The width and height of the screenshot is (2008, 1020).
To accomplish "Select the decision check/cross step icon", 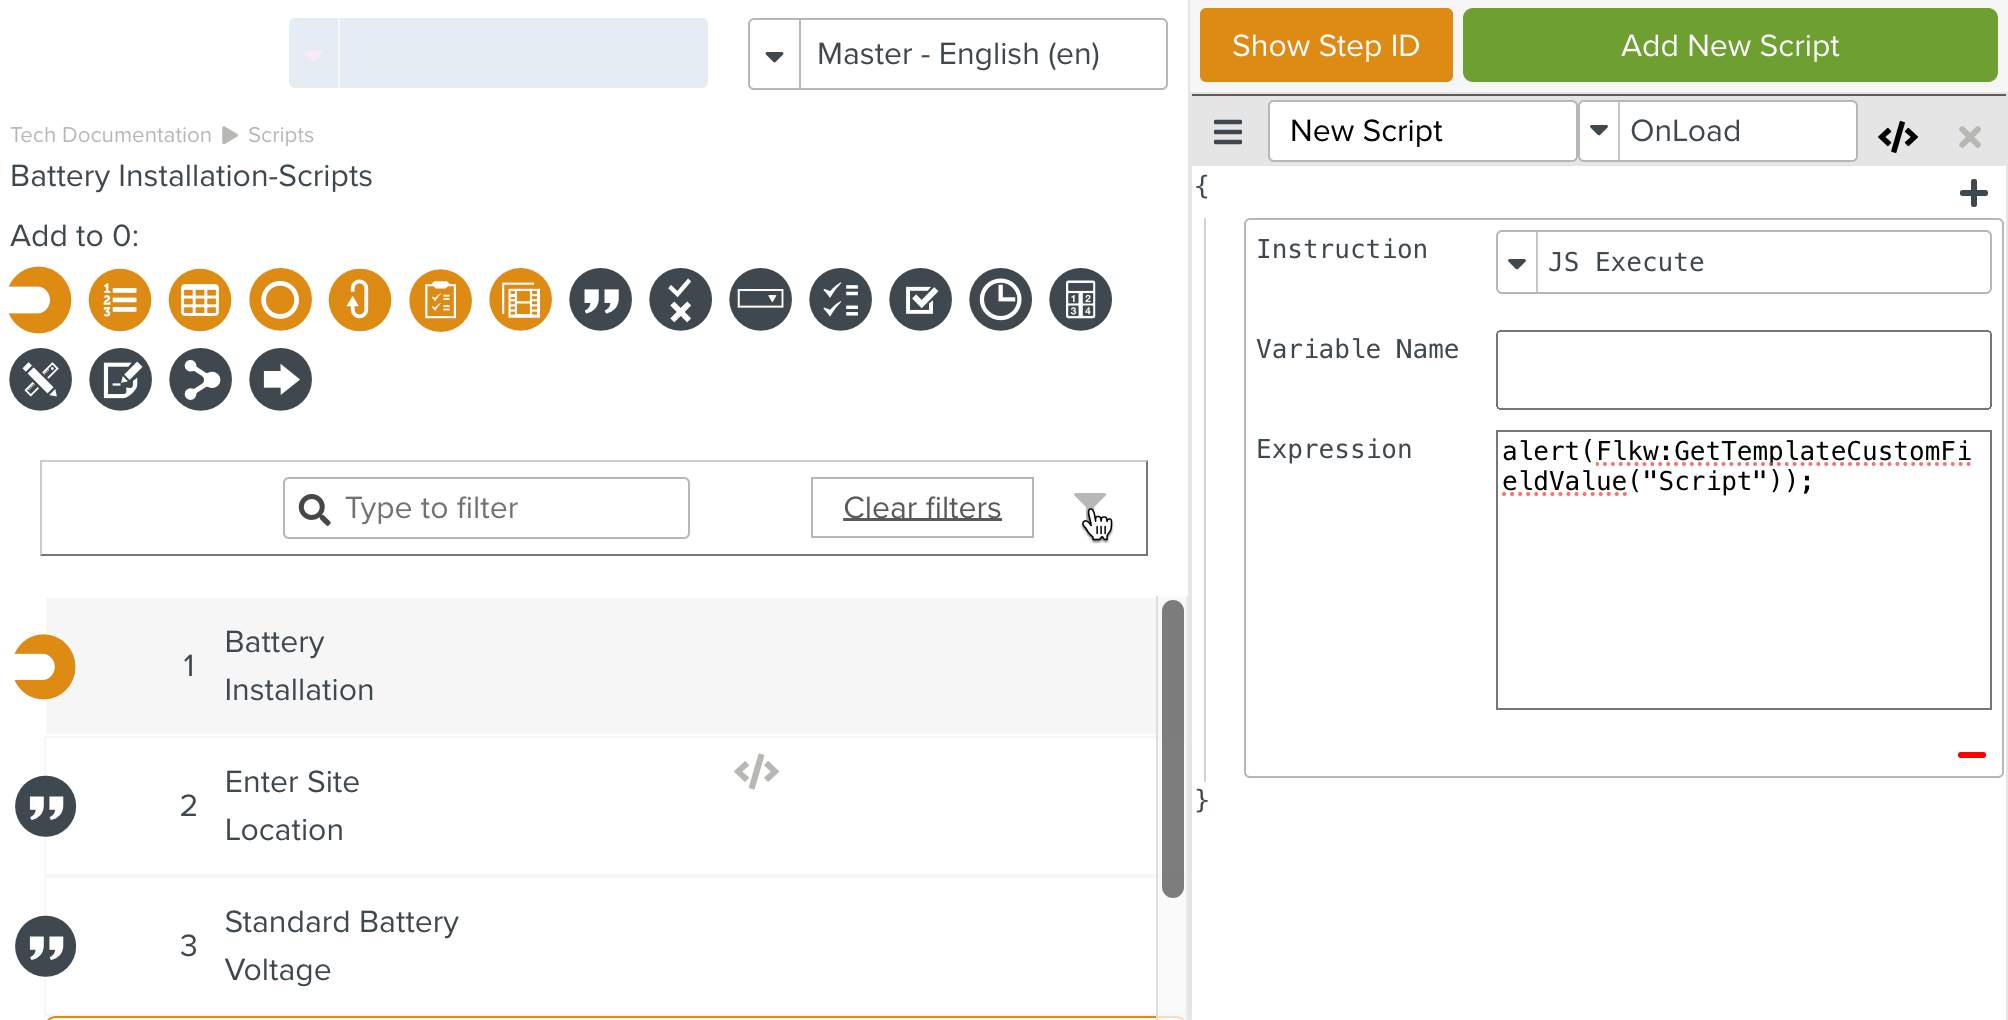I will point(680,299).
